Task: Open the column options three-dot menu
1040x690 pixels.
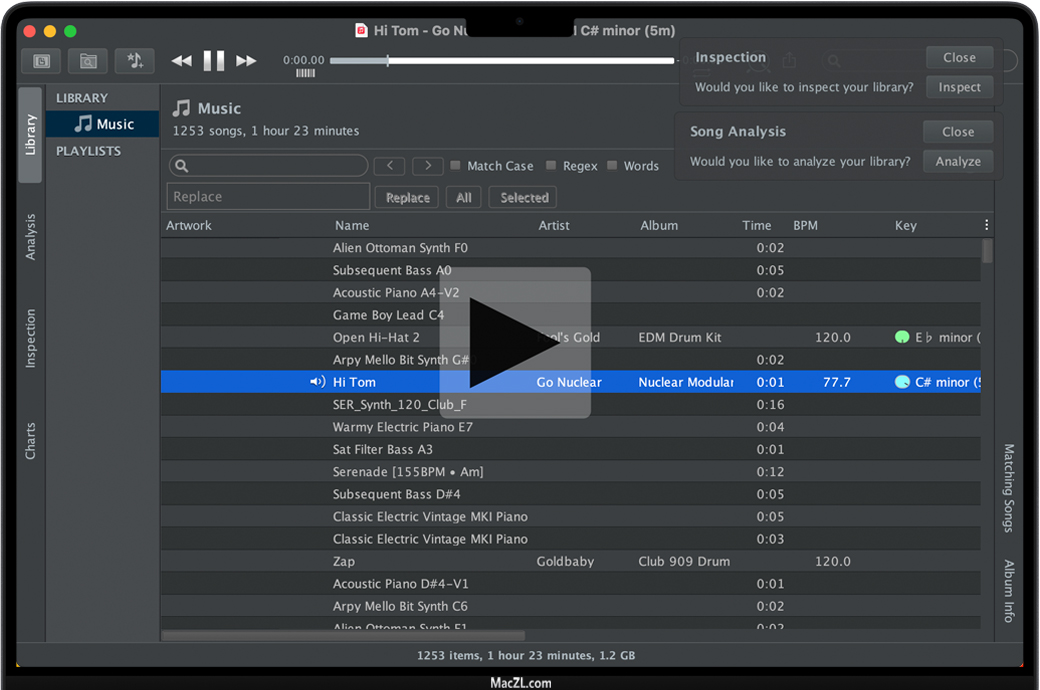Action: click(986, 225)
